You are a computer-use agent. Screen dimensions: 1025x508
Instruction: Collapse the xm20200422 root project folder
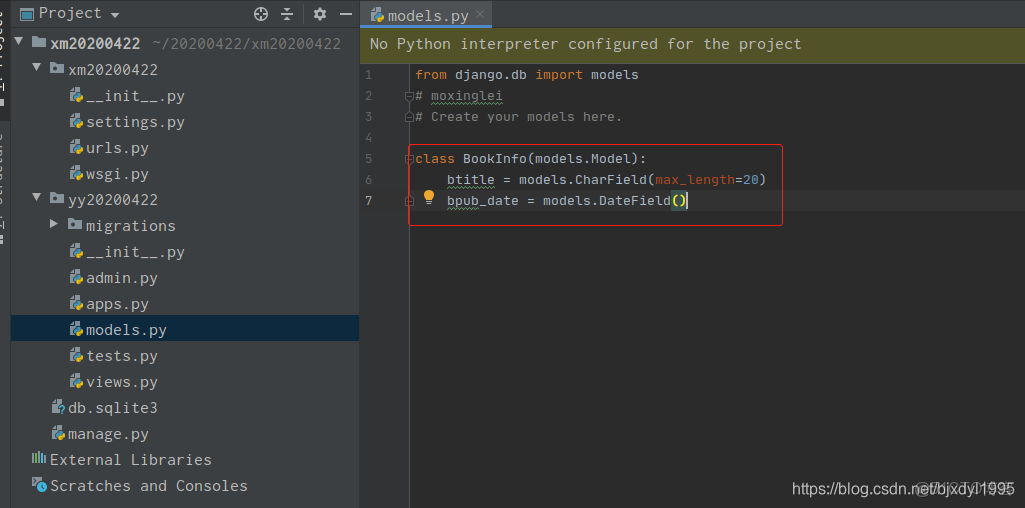tap(18, 41)
